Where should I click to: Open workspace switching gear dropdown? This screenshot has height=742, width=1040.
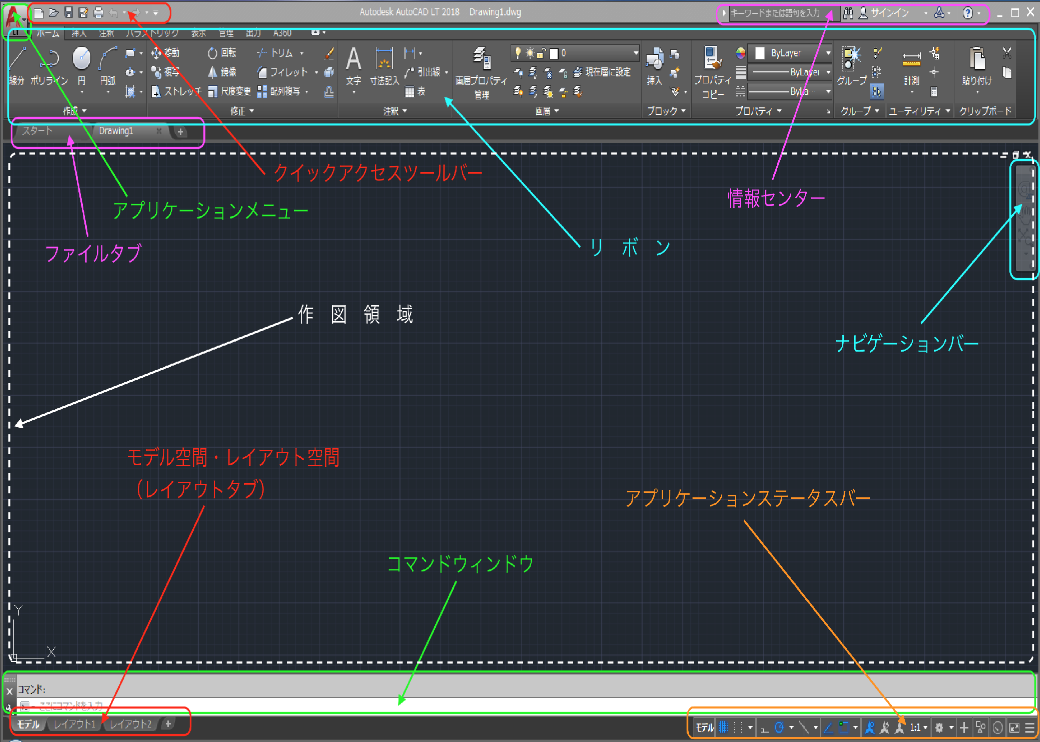[944, 727]
